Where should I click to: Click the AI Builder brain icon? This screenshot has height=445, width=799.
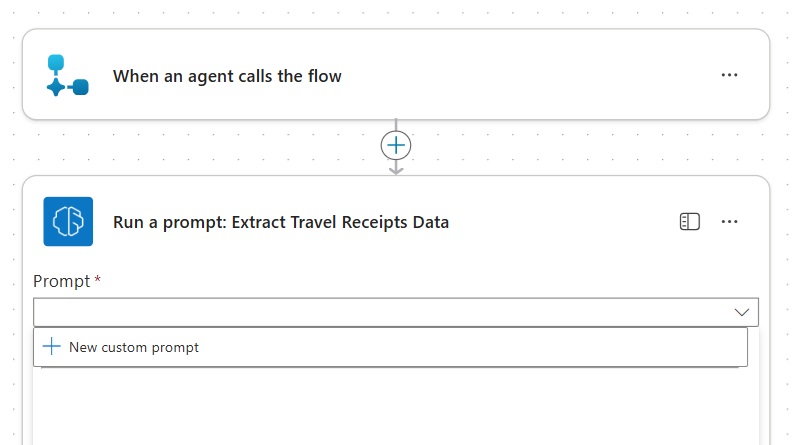click(68, 222)
